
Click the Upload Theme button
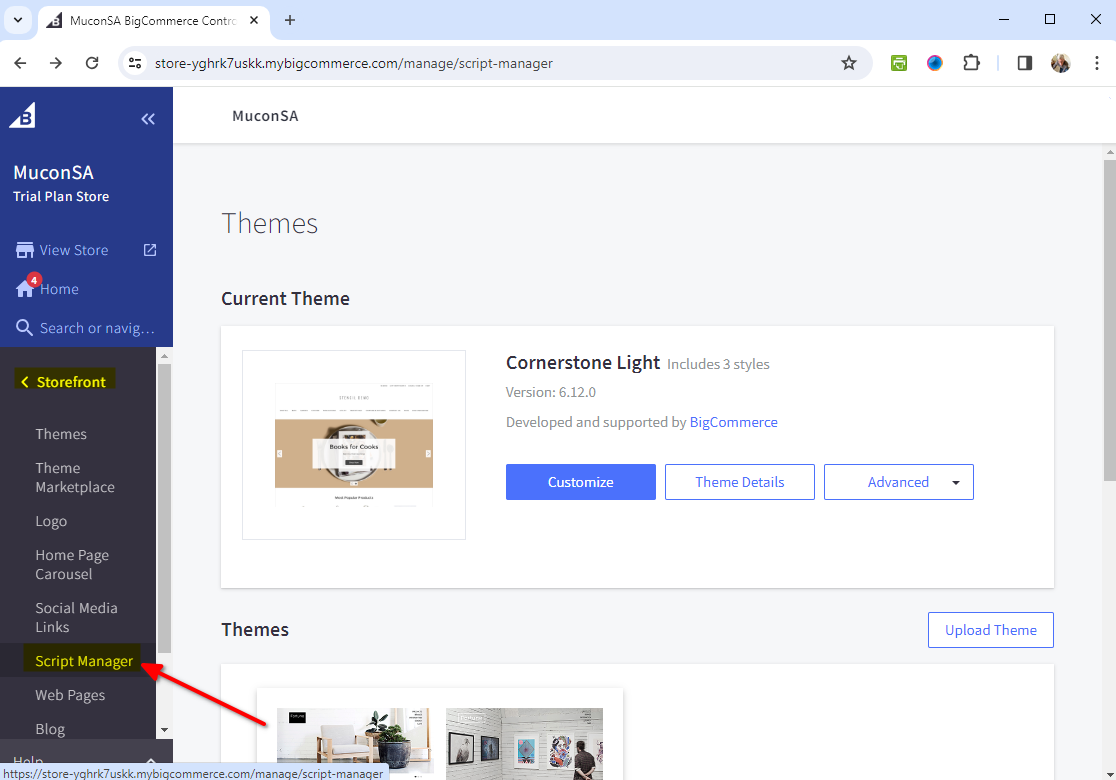[x=990, y=630]
